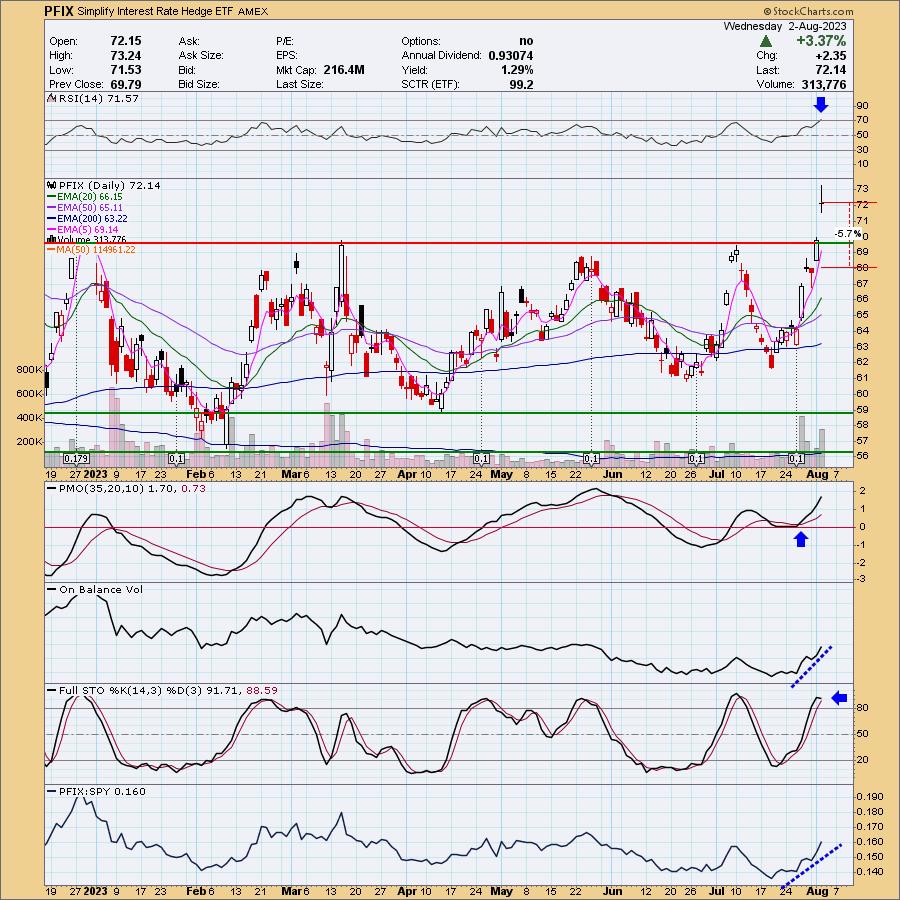Screen dimensions: 900x900
Task: Click the Options value no
Action: coord(526,41)
